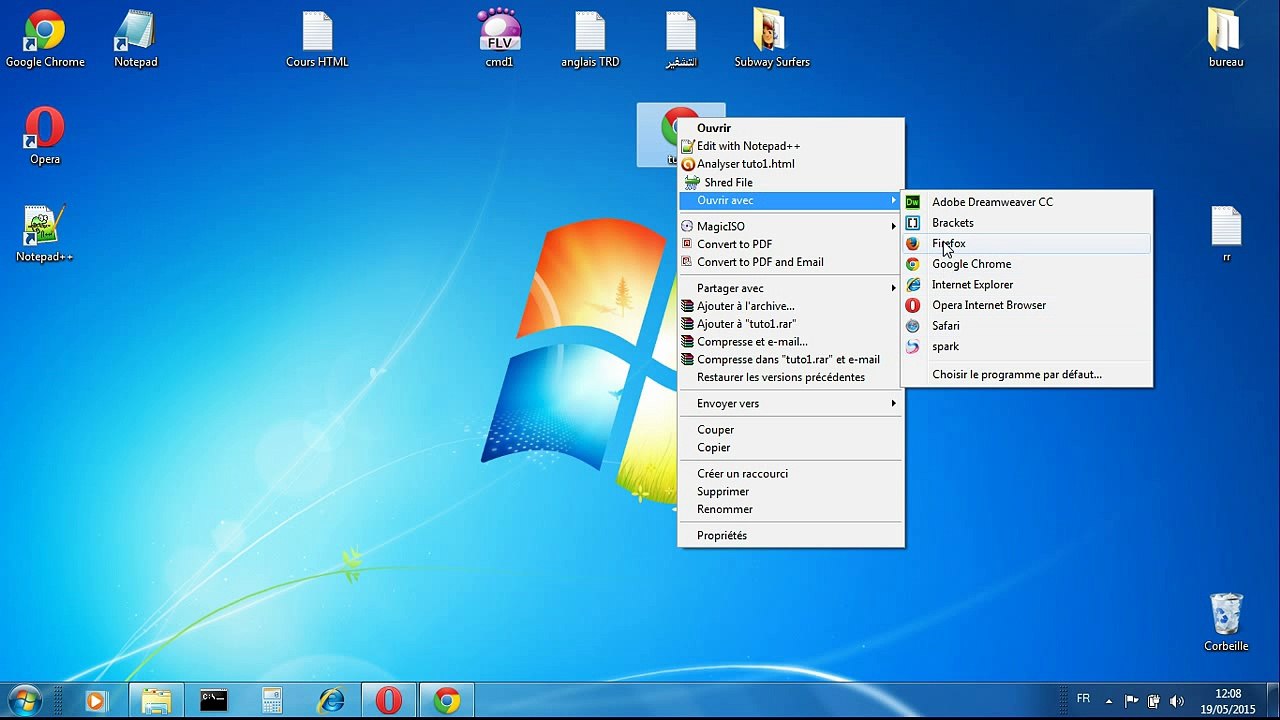Select the rr file icon

point(1226,234)
